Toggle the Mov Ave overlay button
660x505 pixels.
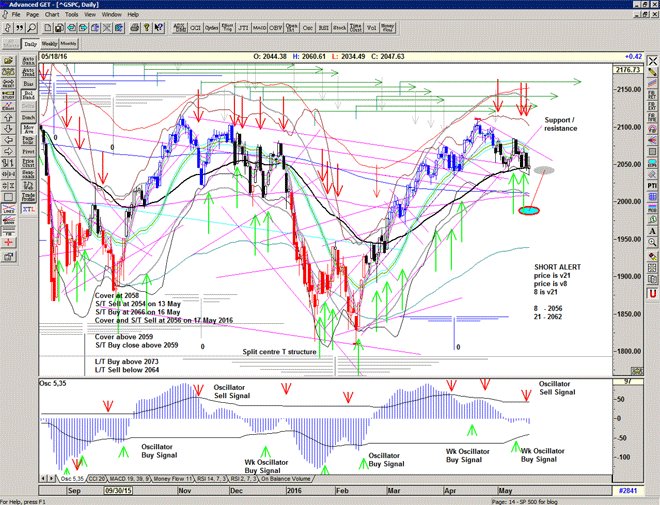point(28,128)
